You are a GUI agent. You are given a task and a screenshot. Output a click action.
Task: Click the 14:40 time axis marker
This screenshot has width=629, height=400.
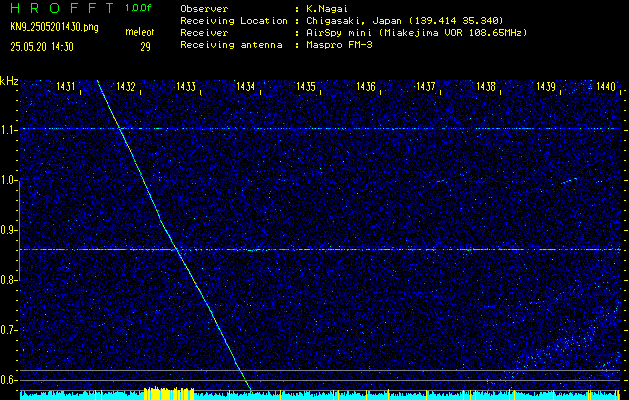606,86
